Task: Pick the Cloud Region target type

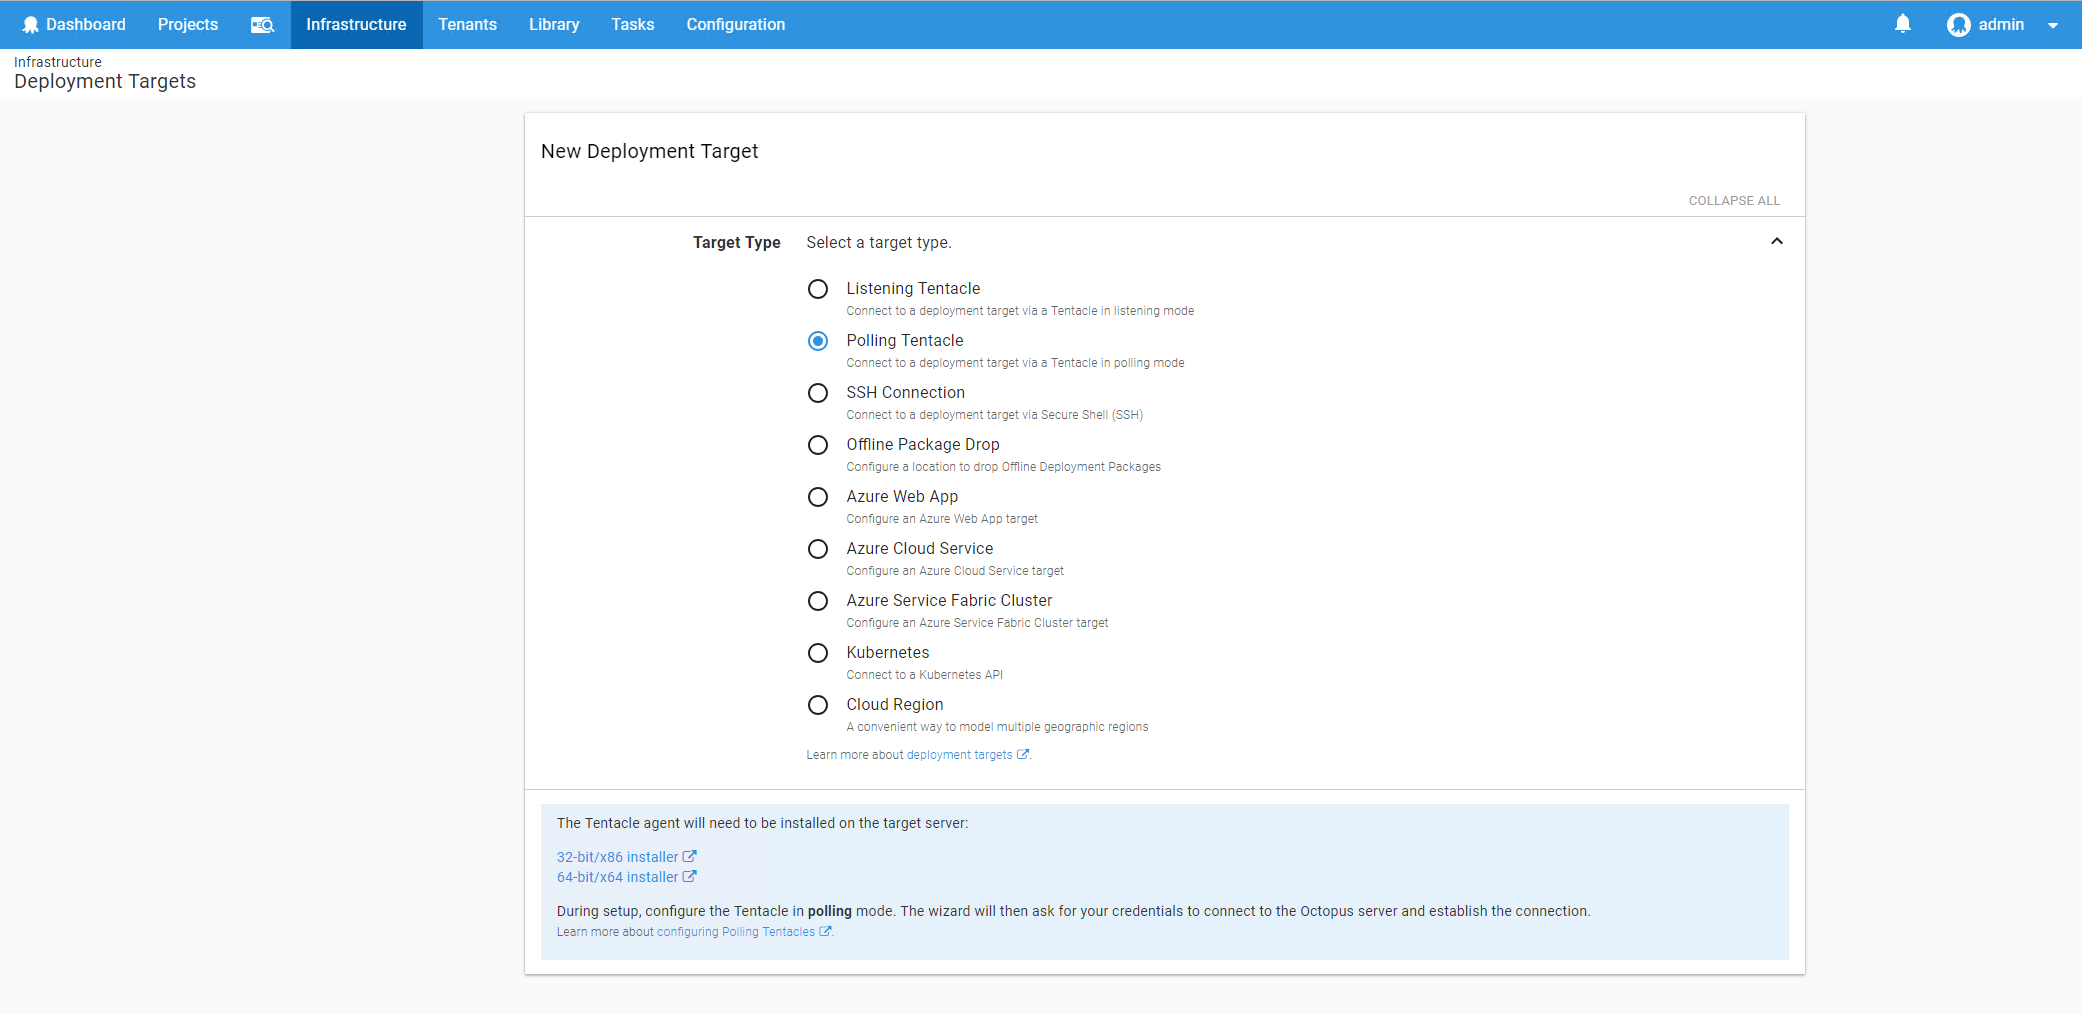Action: pos(818,705)
